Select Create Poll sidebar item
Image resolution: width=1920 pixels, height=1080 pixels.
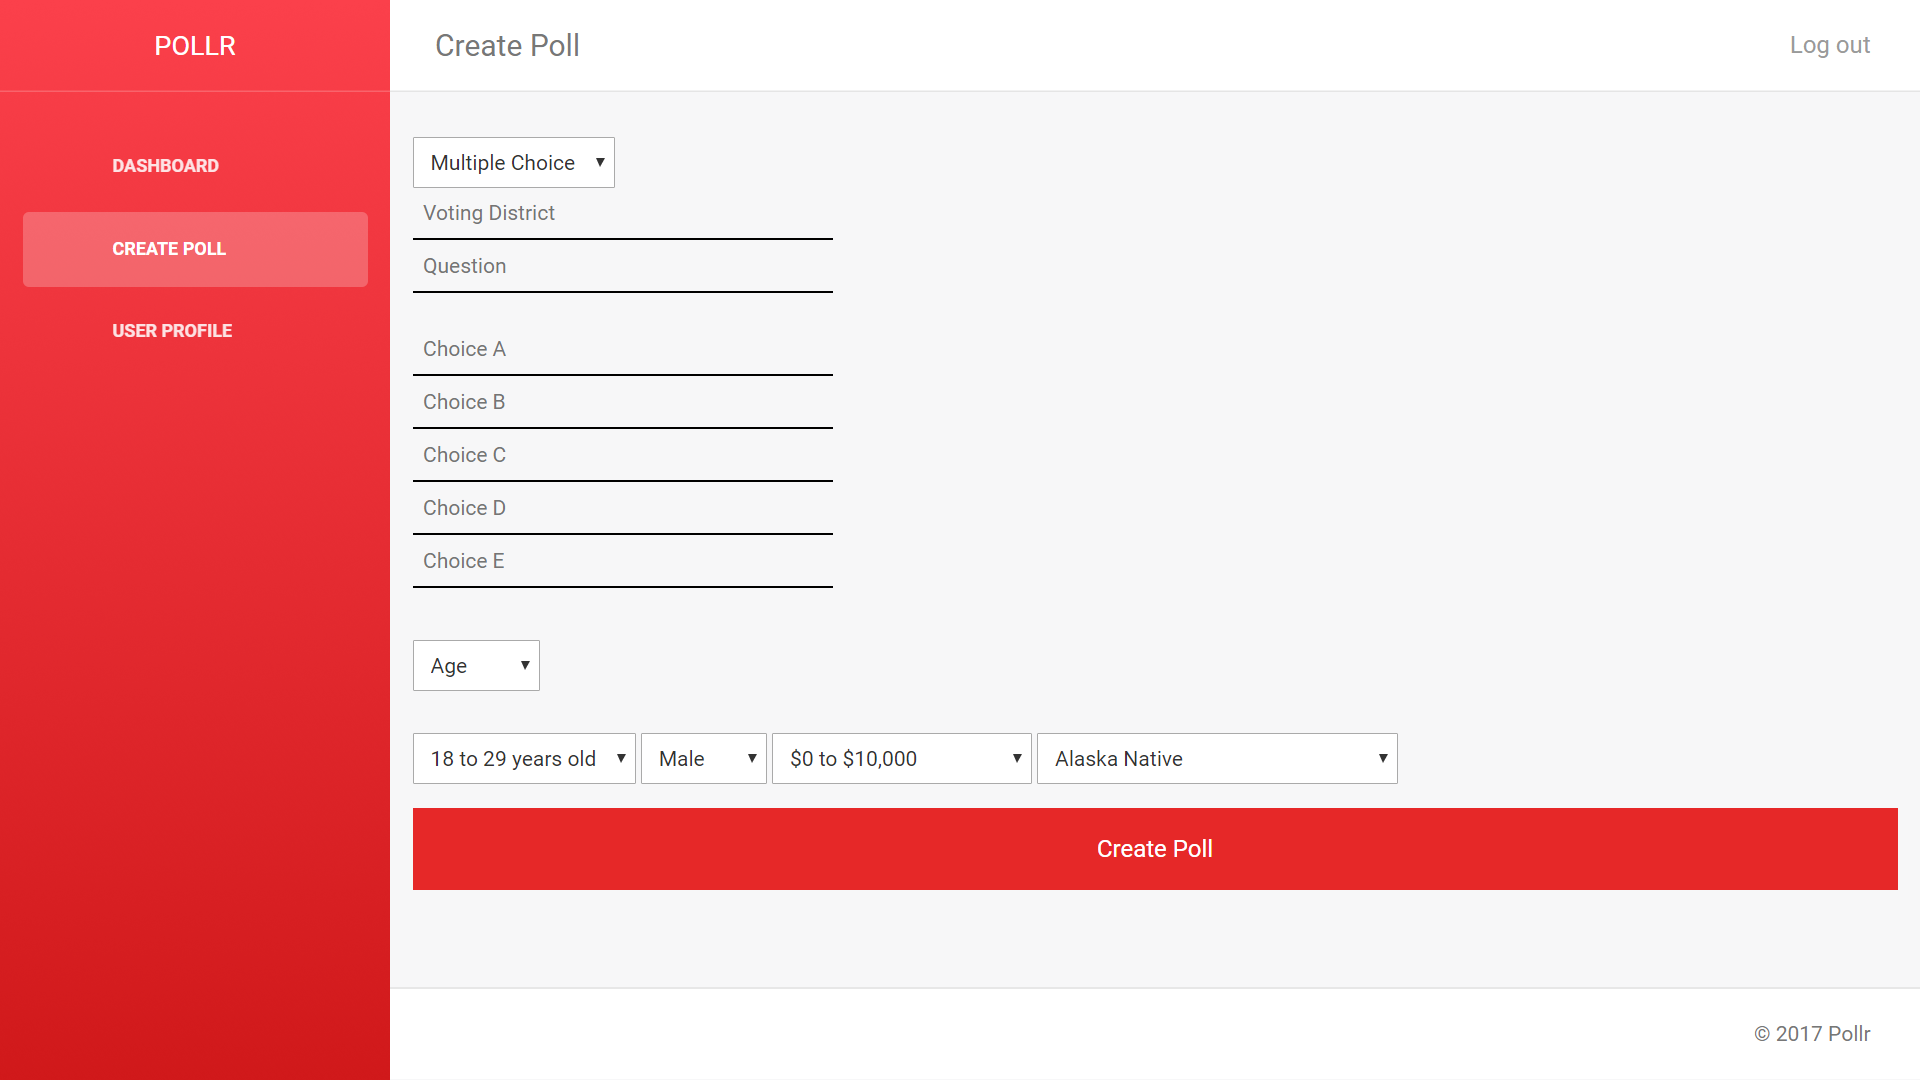click(195, 249)
